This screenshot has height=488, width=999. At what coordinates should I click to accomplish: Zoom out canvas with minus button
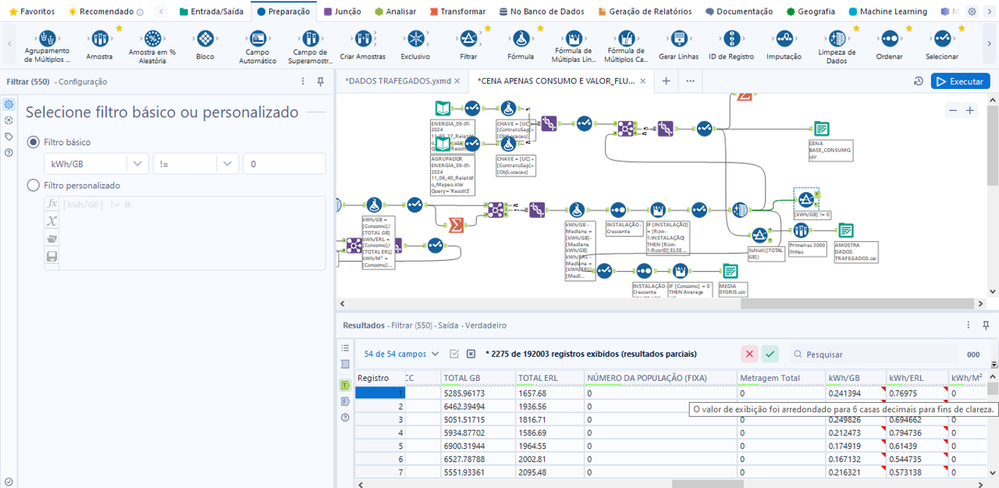(x=953, y=110)
